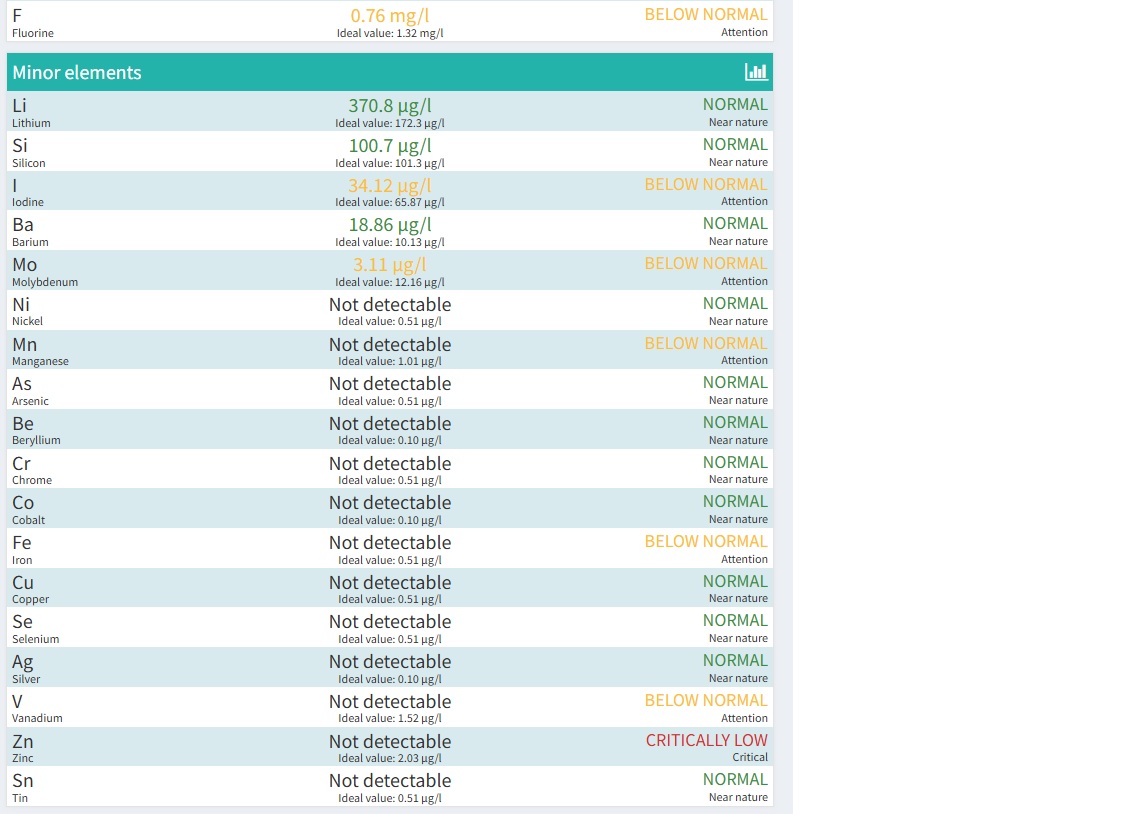Image resolution: width=1138 pixels, height=814 pixels.
Task: Select the Chrome element name label
Action: 32,480
